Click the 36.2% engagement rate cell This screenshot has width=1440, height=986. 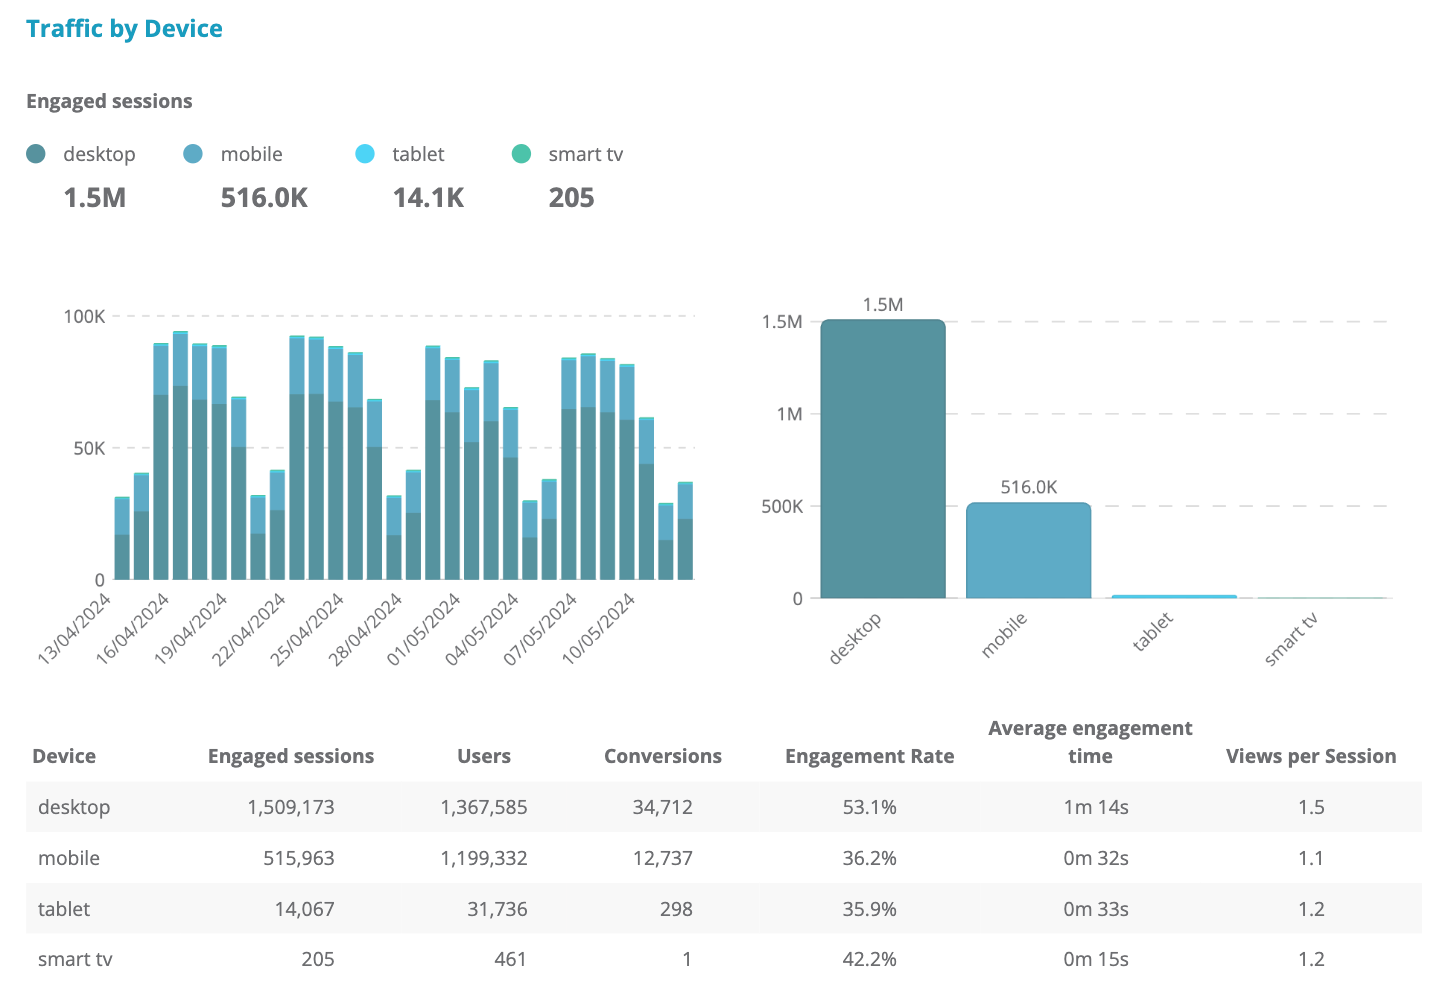pyautogui.click(x=870, y=858)
